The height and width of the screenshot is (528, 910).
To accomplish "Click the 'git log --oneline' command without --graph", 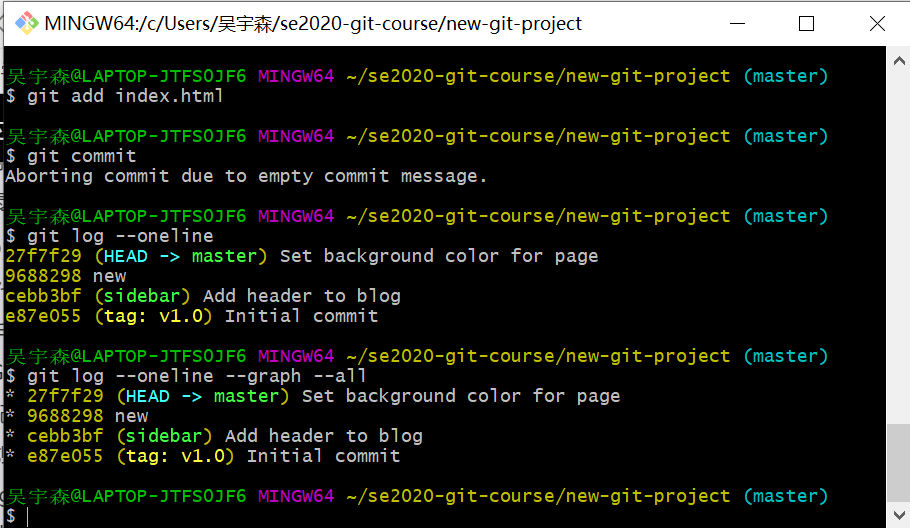I will (110, 236).
